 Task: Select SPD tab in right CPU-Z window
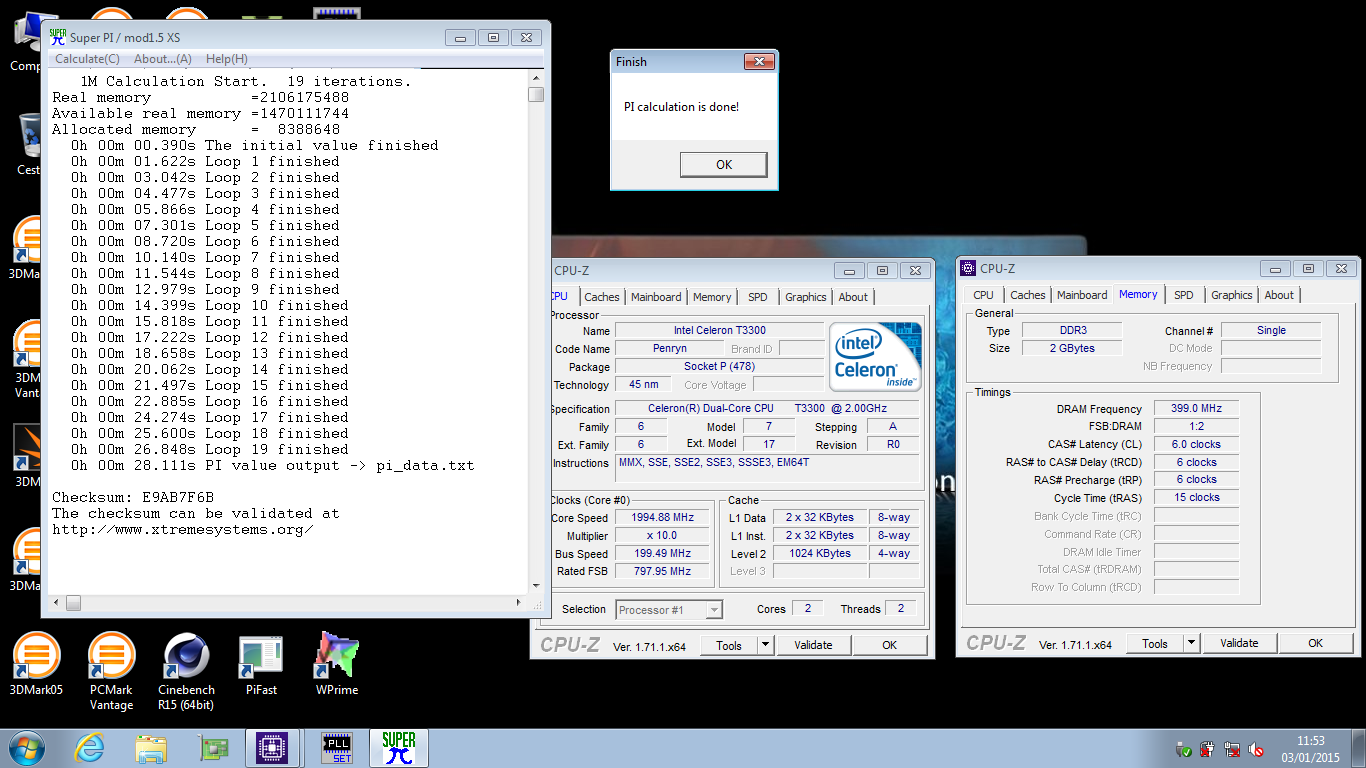[1184, 295]
